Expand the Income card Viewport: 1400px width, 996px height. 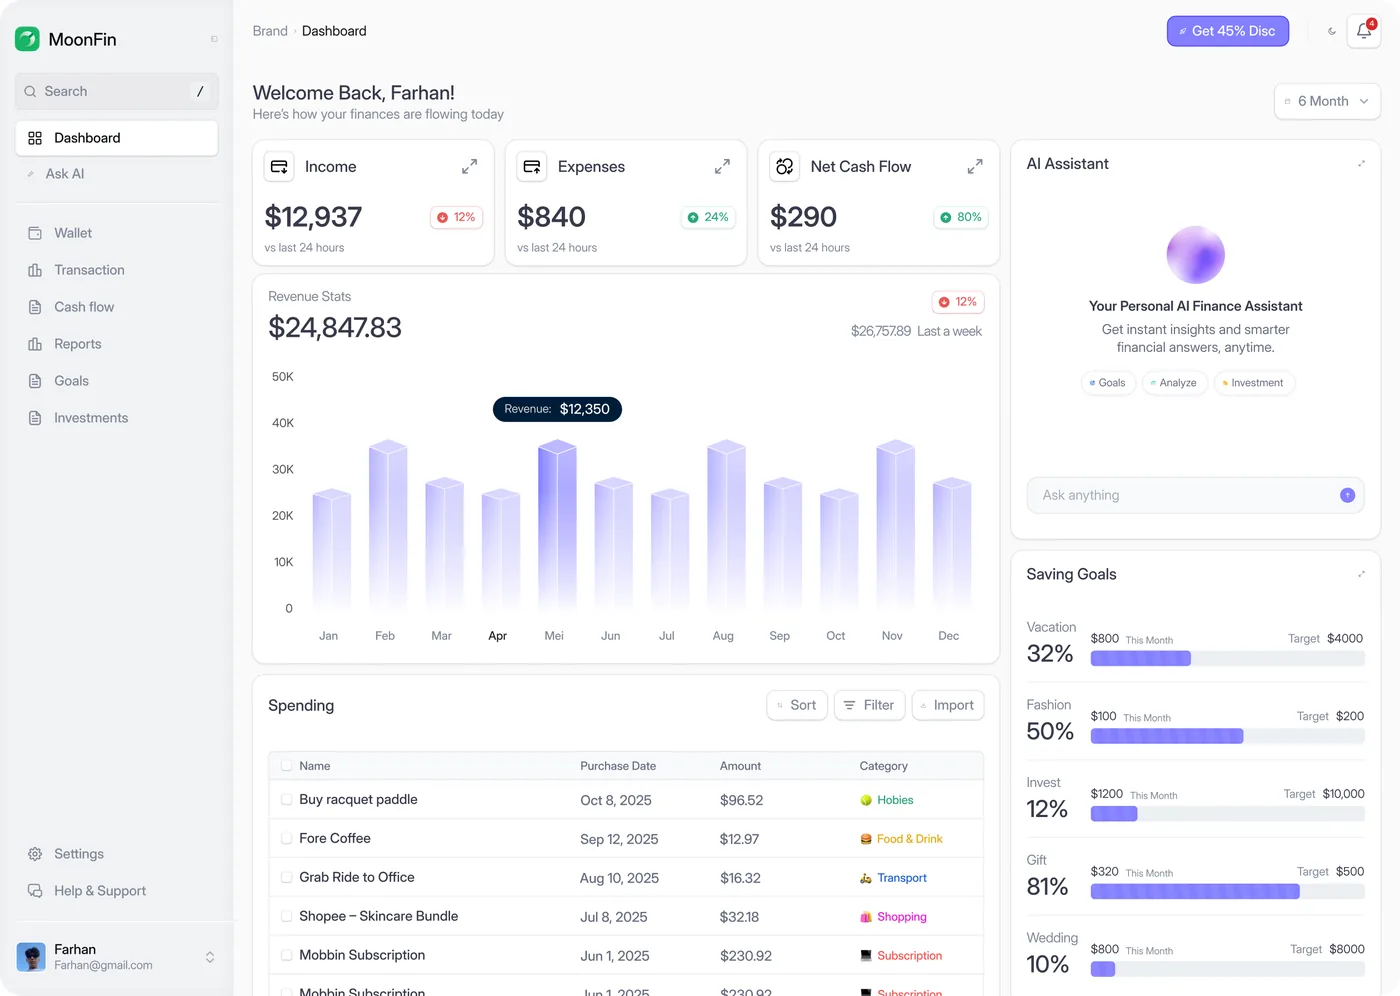(469, 167)
